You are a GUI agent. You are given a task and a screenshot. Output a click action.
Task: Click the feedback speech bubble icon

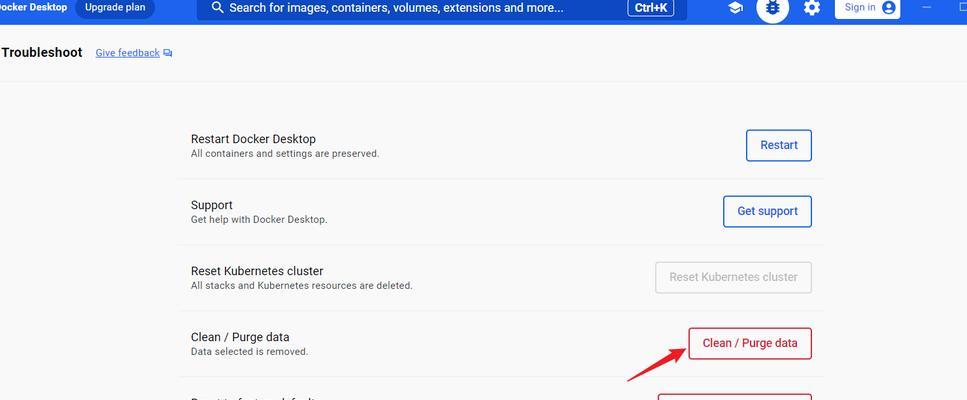click(168, 53)
